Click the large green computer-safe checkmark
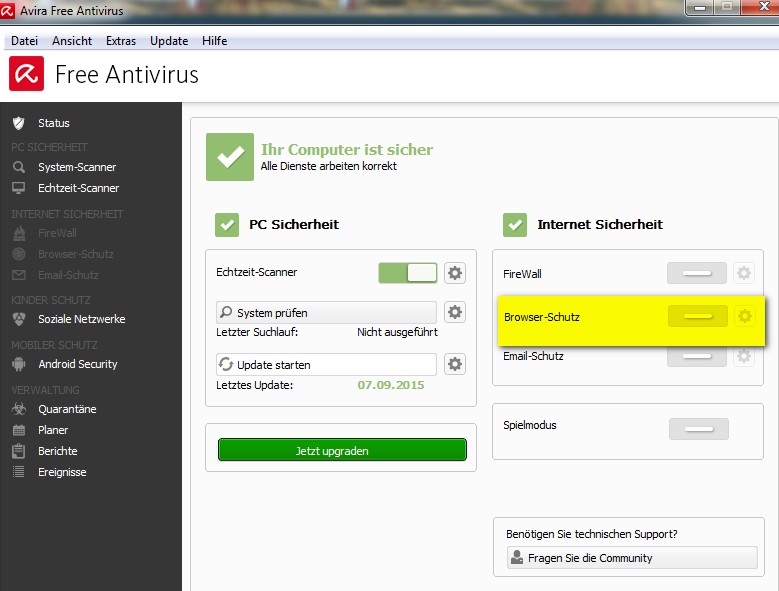 (230, 157)
